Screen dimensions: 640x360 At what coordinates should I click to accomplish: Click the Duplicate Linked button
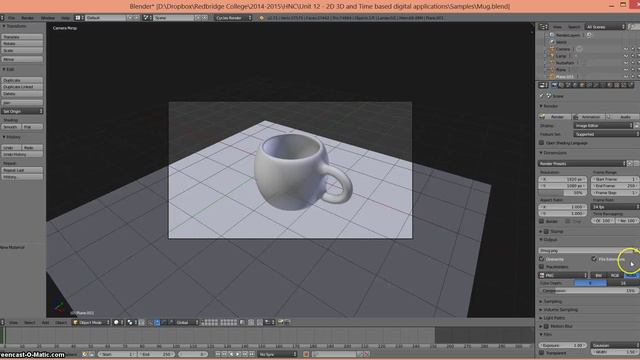coord(22,87)
